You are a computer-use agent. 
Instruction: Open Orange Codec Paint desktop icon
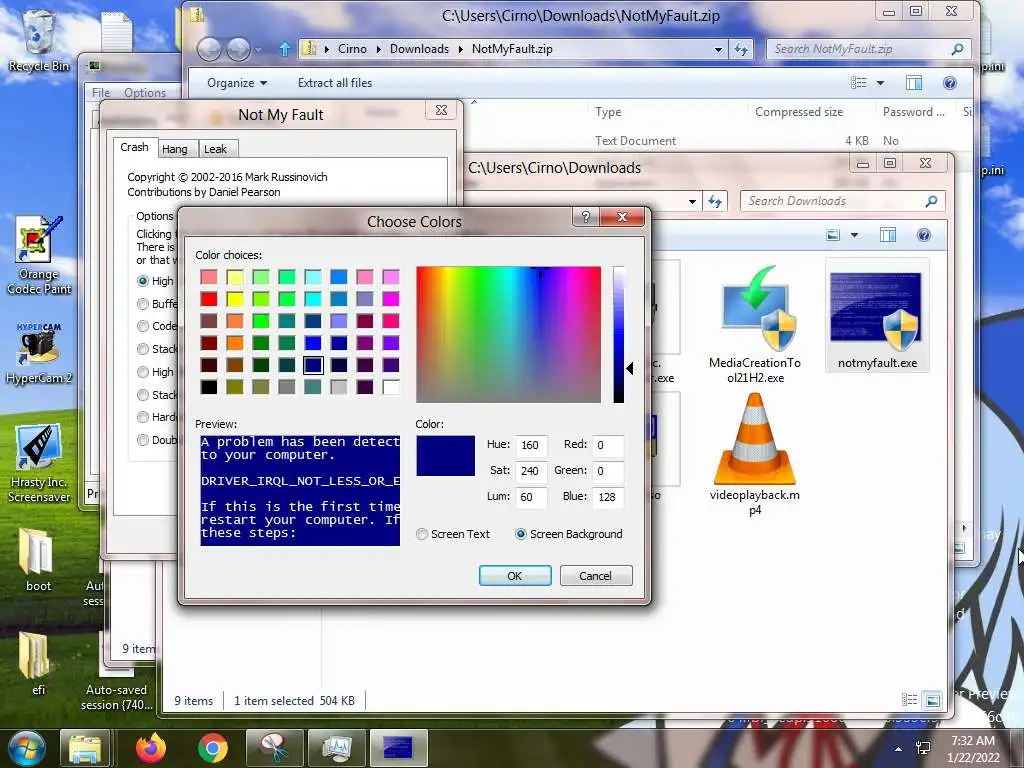click(x=39, y=255)
